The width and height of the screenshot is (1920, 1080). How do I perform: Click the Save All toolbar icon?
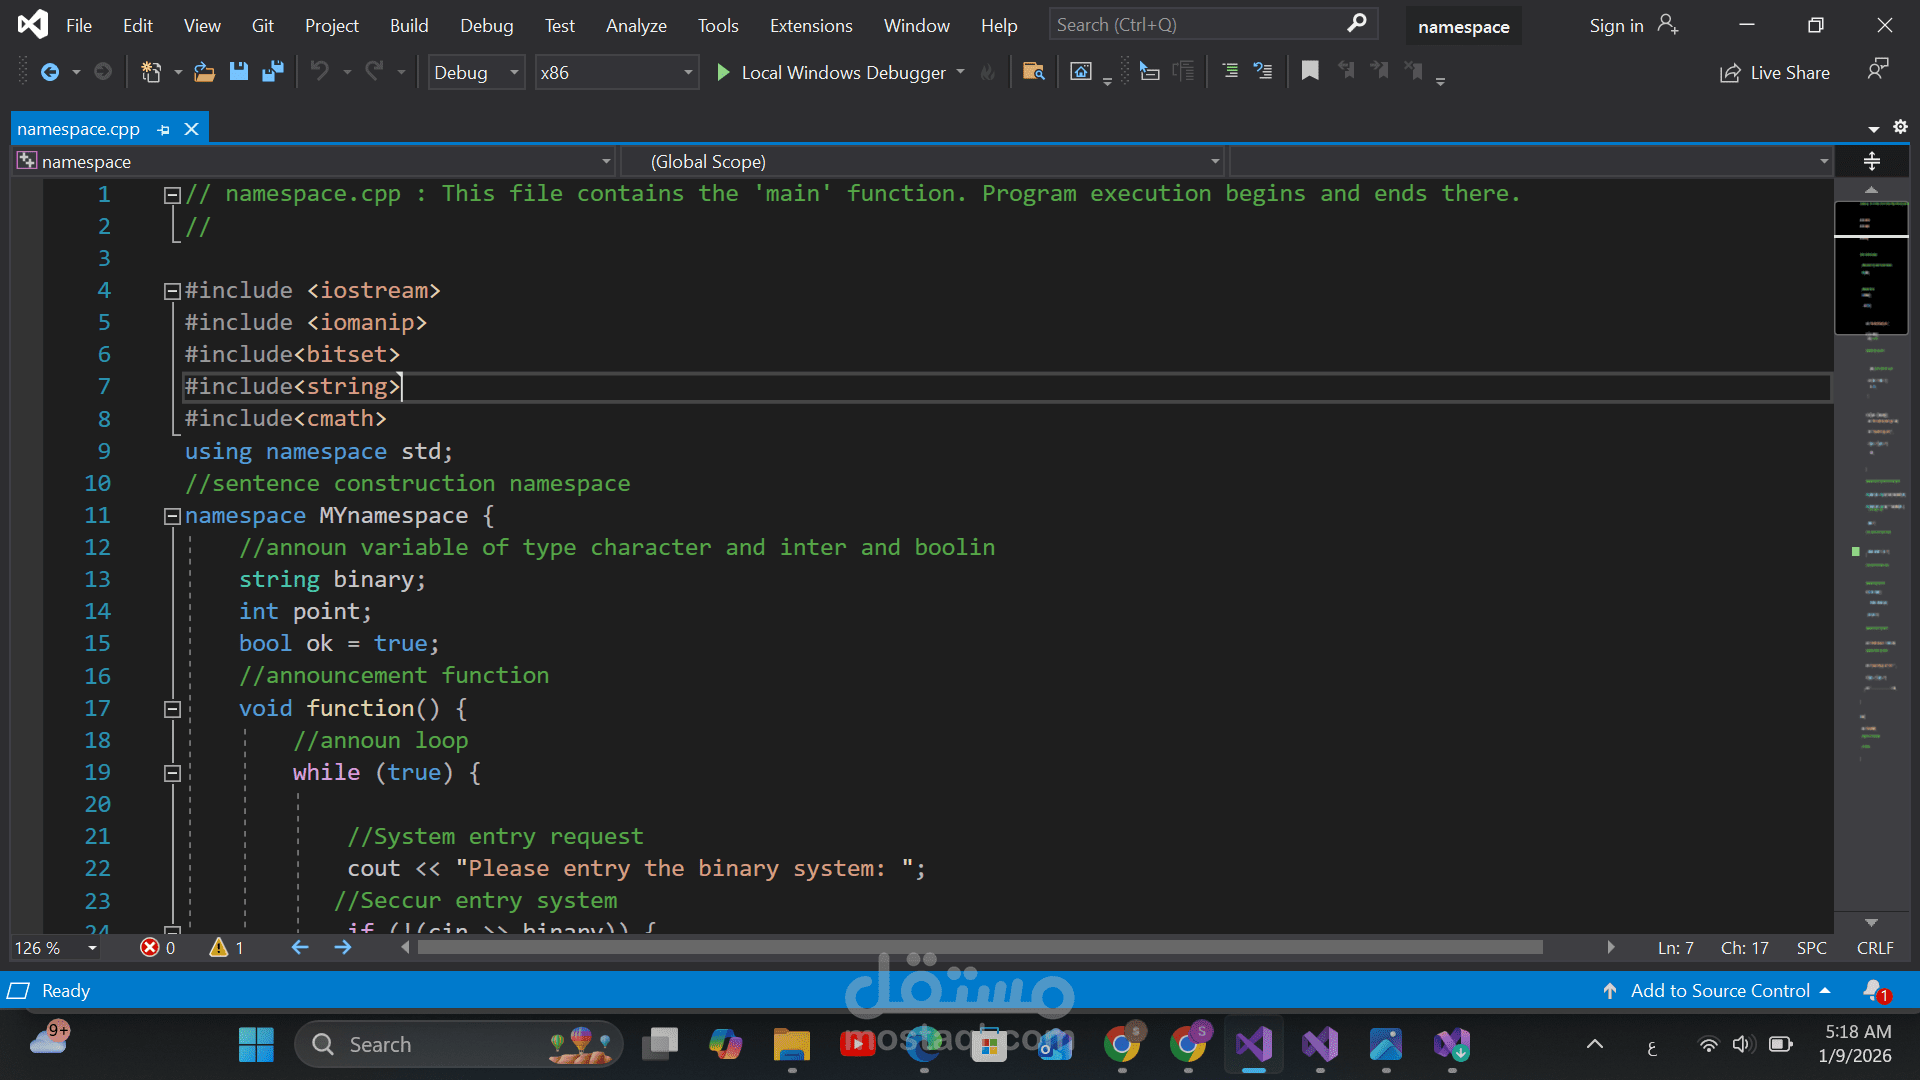(272, 72)
